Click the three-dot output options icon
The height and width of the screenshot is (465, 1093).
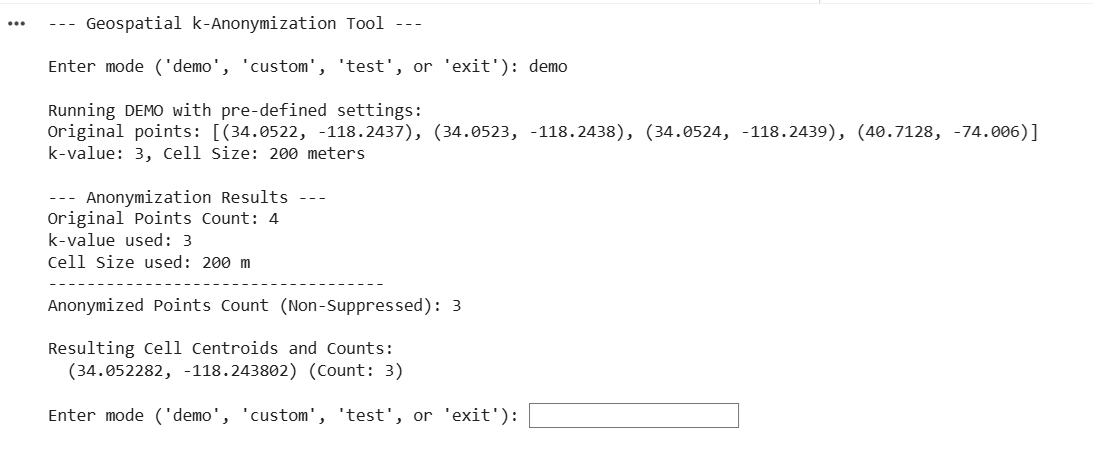point(15,24)
